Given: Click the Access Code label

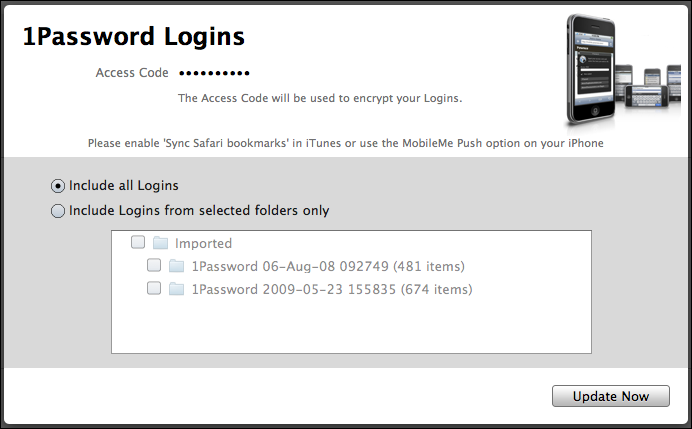Looking at the screenshot, I should 132,72.
